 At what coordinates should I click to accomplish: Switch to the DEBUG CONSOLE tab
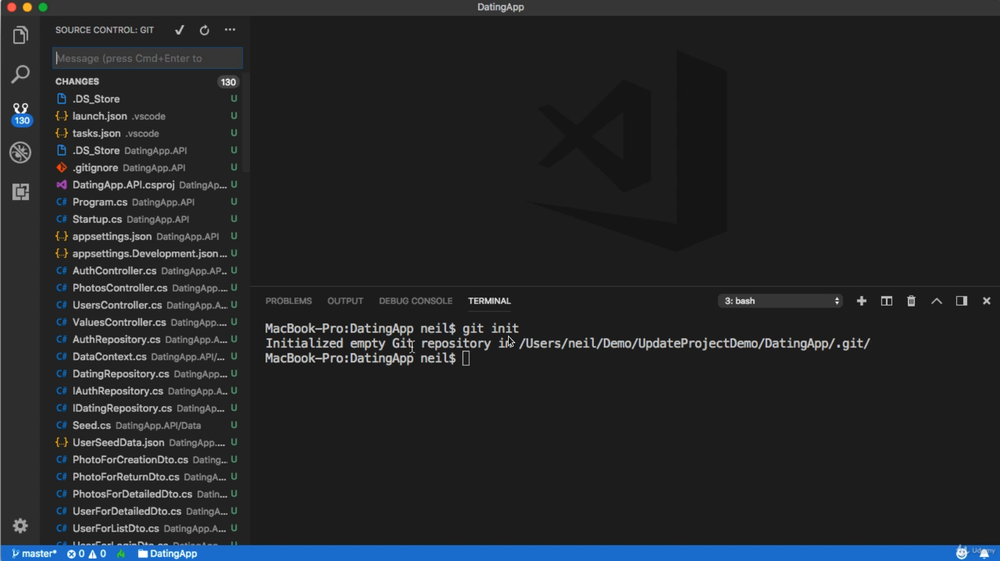(415, 301)
